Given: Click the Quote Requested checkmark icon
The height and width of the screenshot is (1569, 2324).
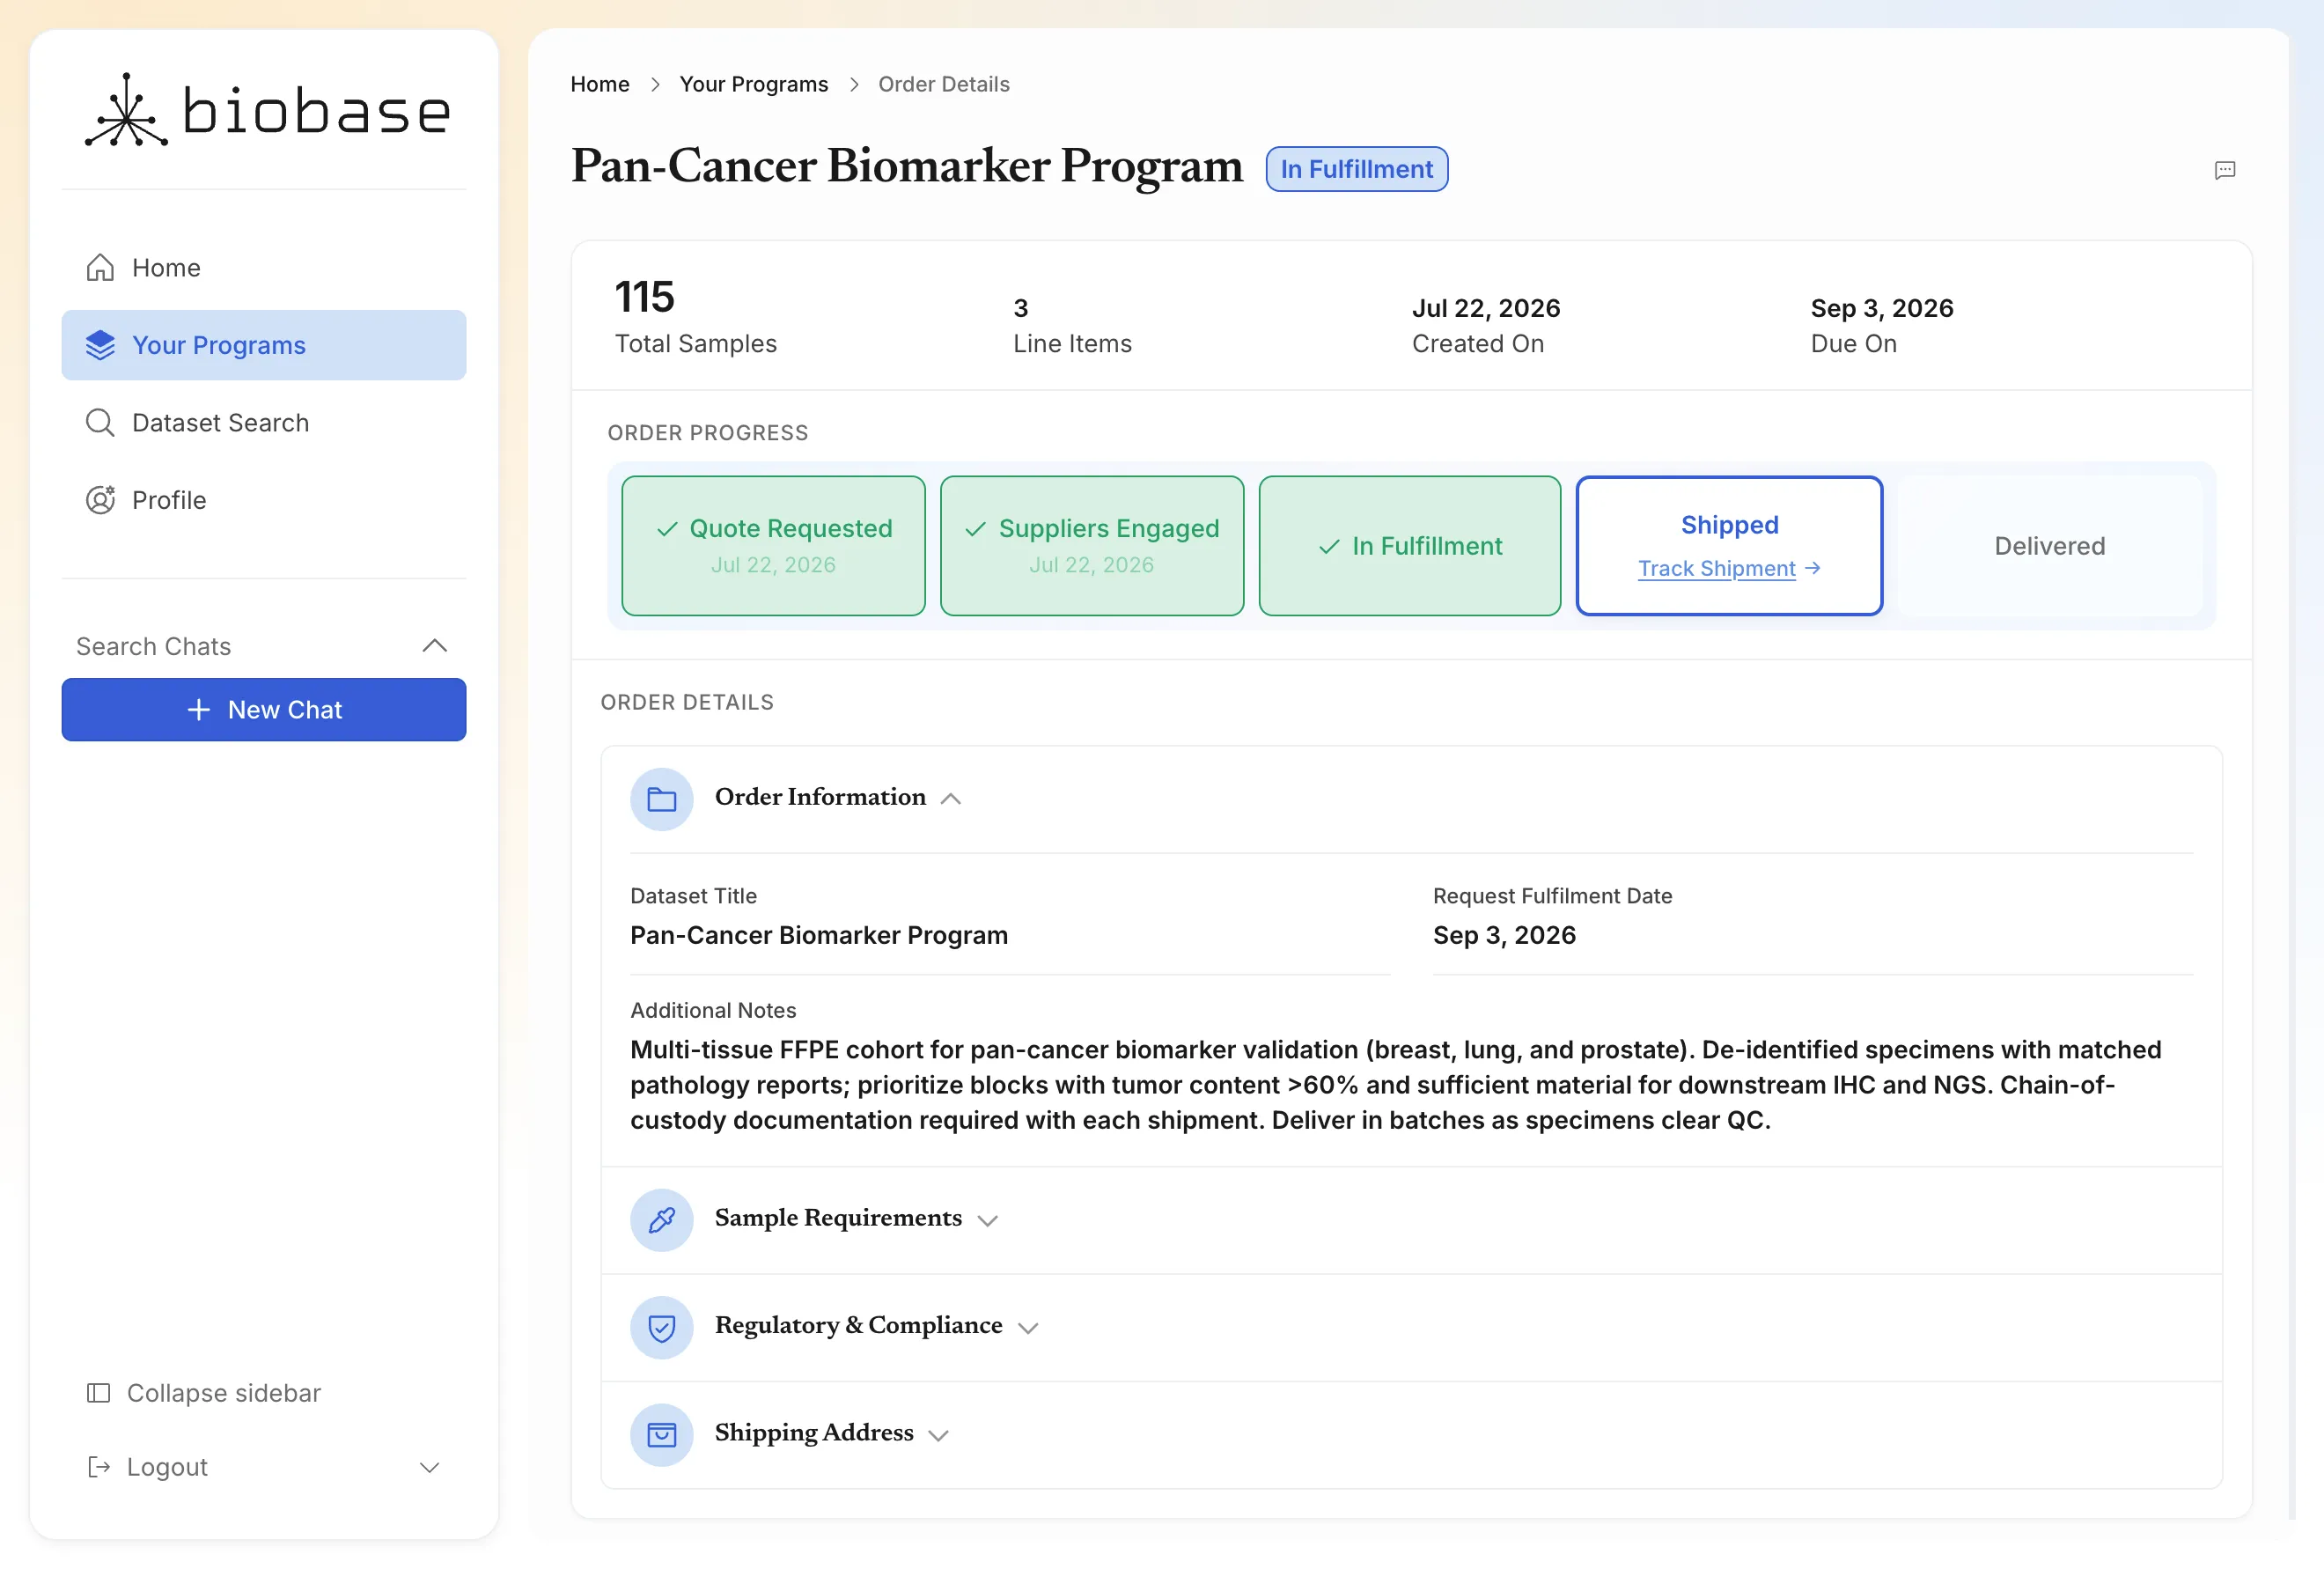Looking at the screenshot, I should (x=667, y=529).
